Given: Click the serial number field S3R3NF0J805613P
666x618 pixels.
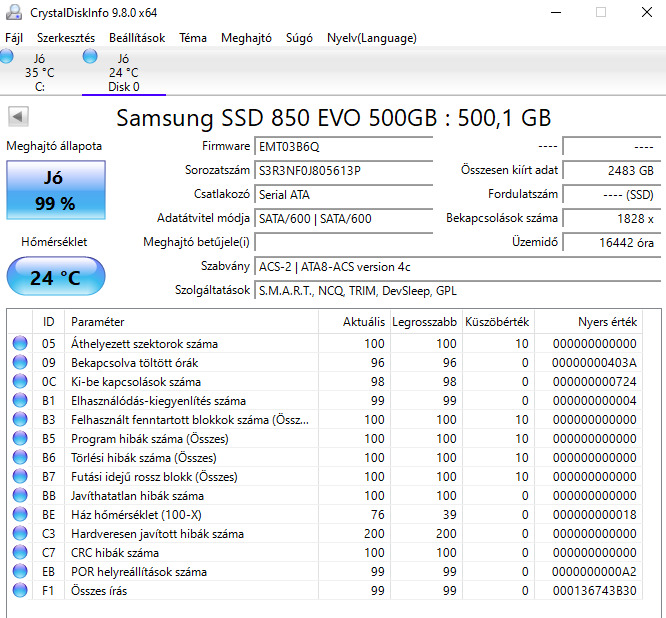Looking at the screenshot, I should pyautogui.click(x=343, y=171).
